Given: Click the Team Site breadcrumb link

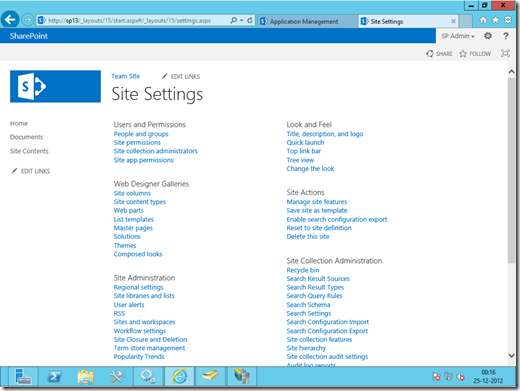Looking at the screenshot, I should pos(125,76).
